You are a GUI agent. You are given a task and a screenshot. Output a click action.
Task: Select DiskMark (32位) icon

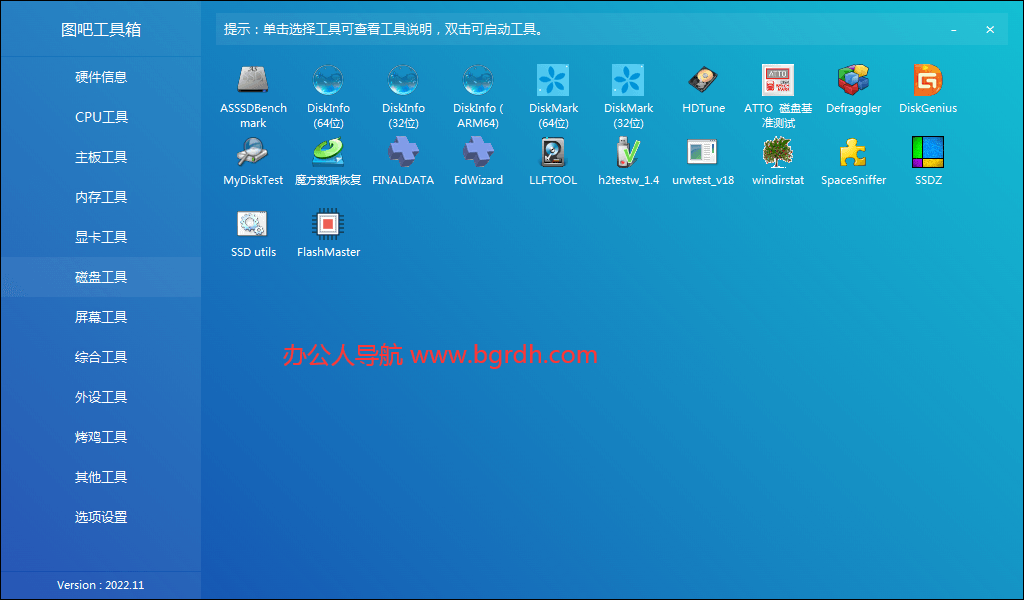point(628,80)
